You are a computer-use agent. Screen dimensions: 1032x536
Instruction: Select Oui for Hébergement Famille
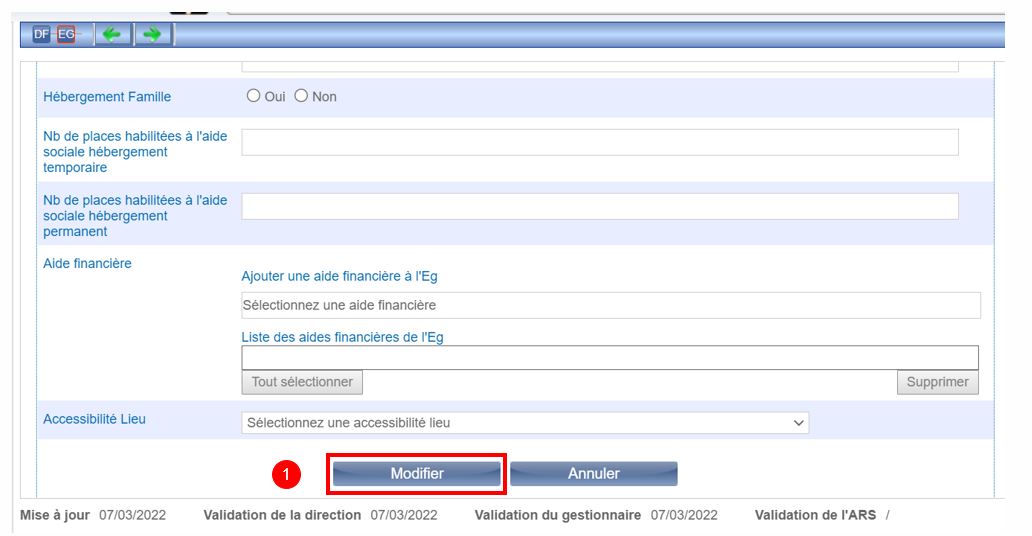point(254,96)
